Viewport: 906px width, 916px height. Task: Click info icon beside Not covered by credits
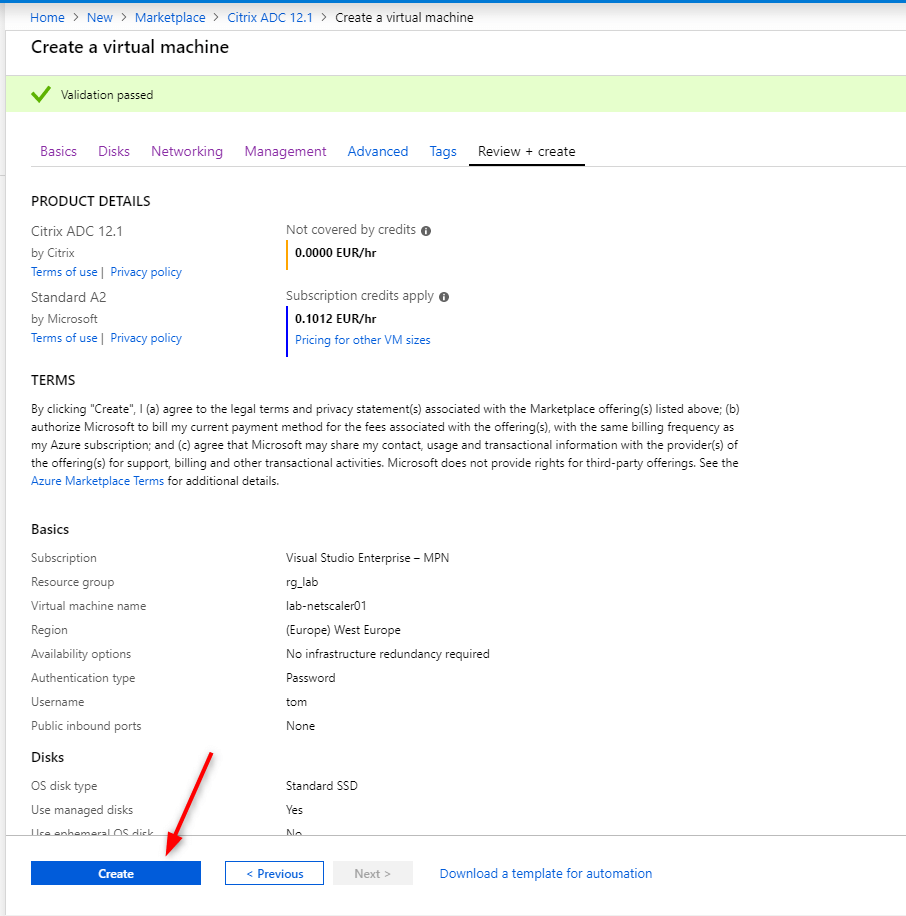tap(426, 231)
